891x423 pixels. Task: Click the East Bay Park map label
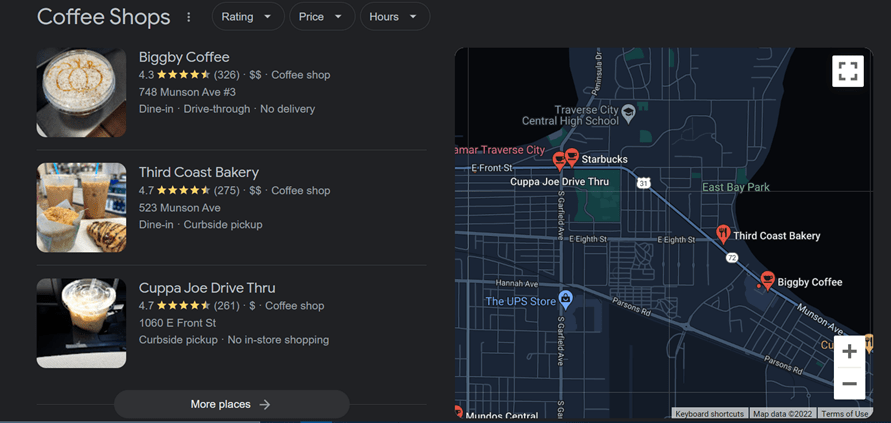pyautogui.click(x=736, y=187)
